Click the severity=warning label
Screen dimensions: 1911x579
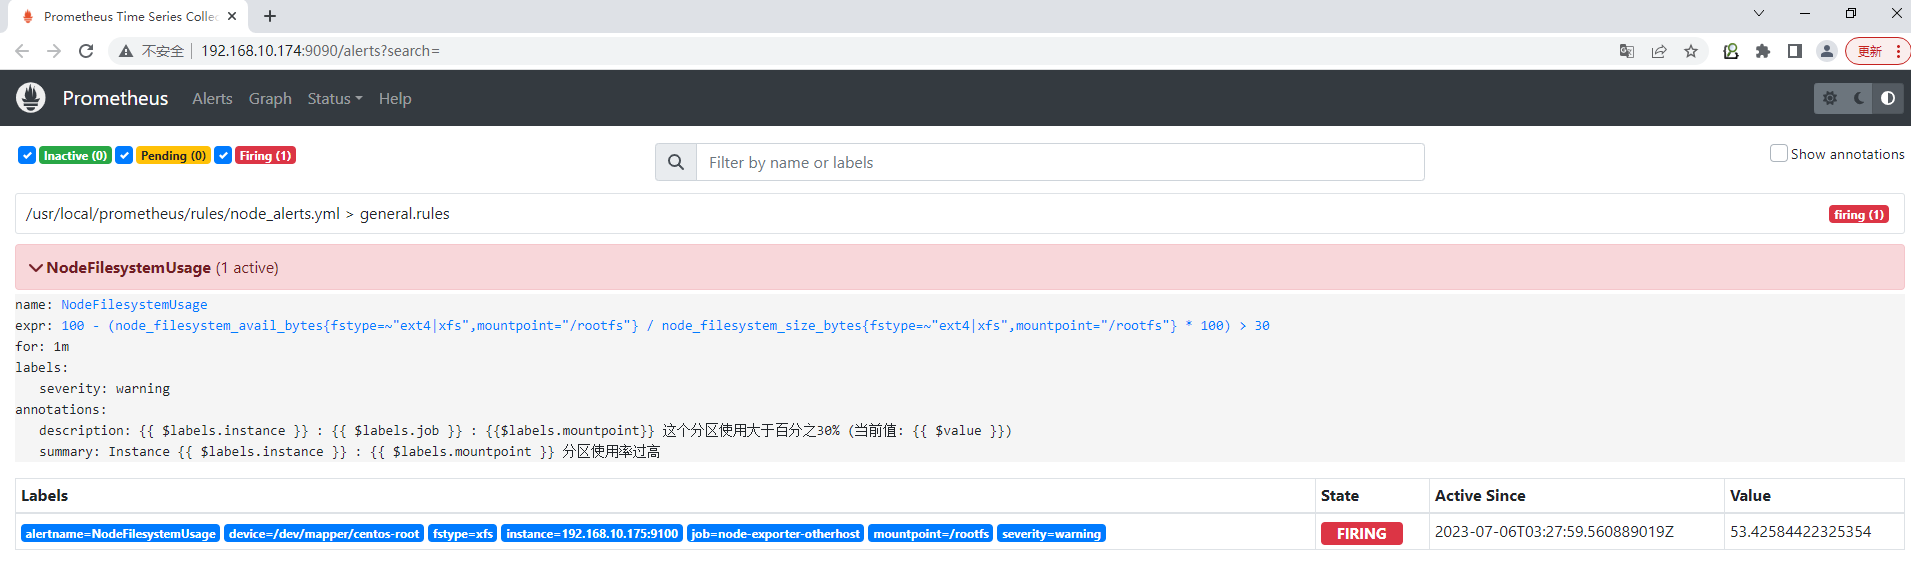point(1051,533)
